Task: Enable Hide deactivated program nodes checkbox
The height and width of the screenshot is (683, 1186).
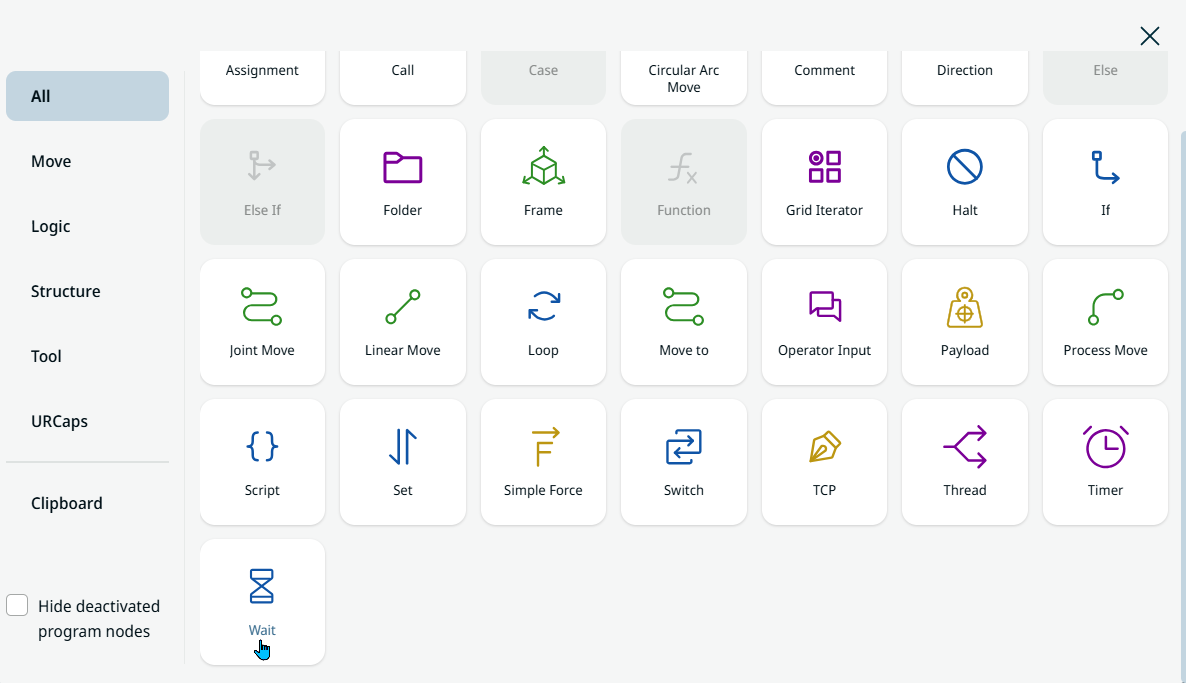Action: coord(17,606)
